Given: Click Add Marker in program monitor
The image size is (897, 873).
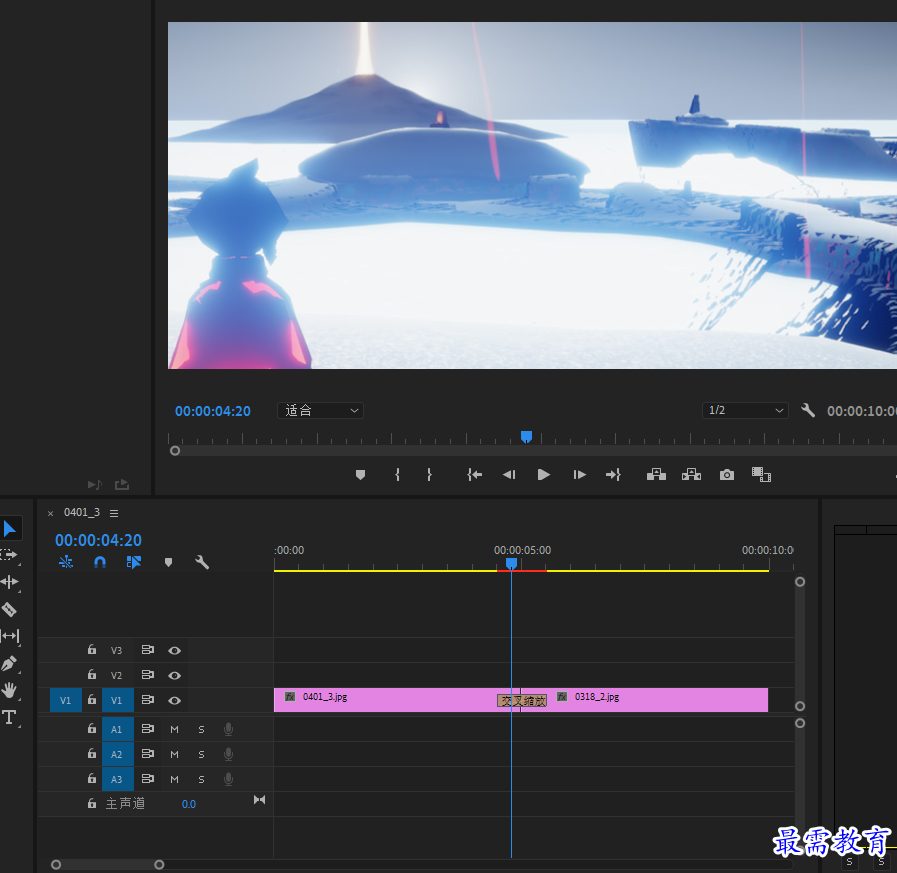Looking at the screenshot, I should (360, 475).
